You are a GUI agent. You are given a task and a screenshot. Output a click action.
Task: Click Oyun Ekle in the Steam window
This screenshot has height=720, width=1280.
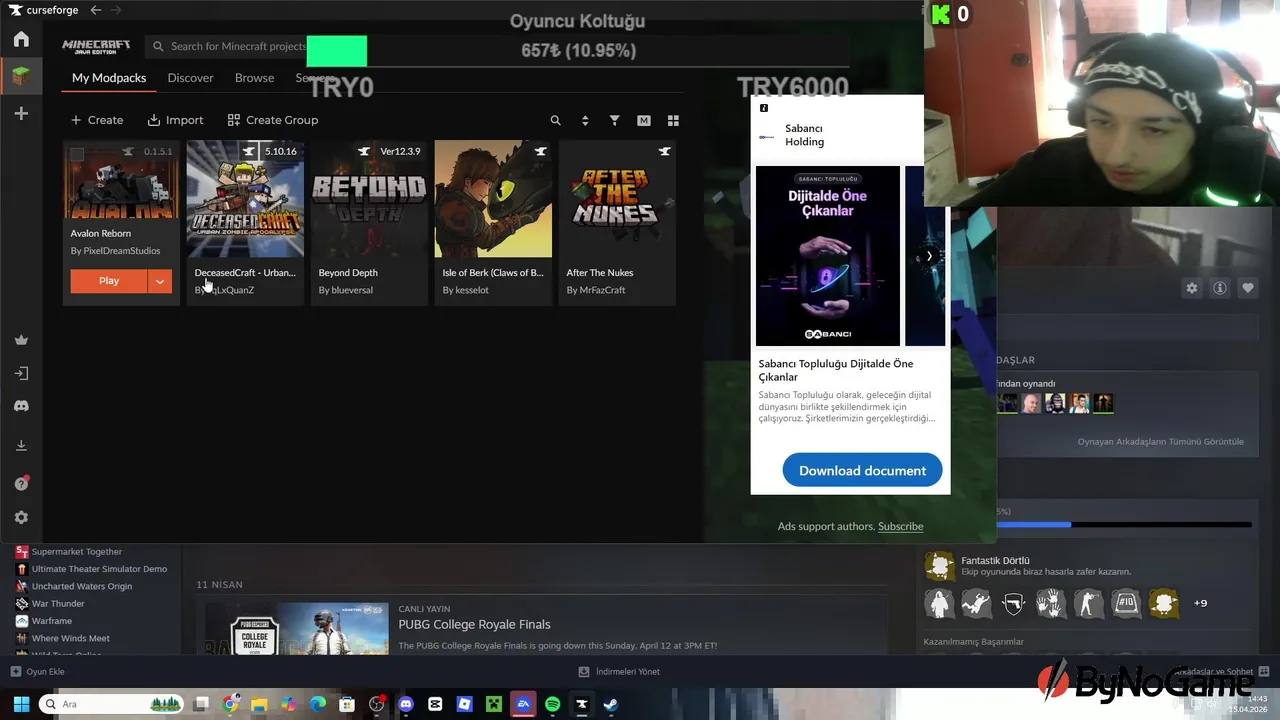(37, 671)
